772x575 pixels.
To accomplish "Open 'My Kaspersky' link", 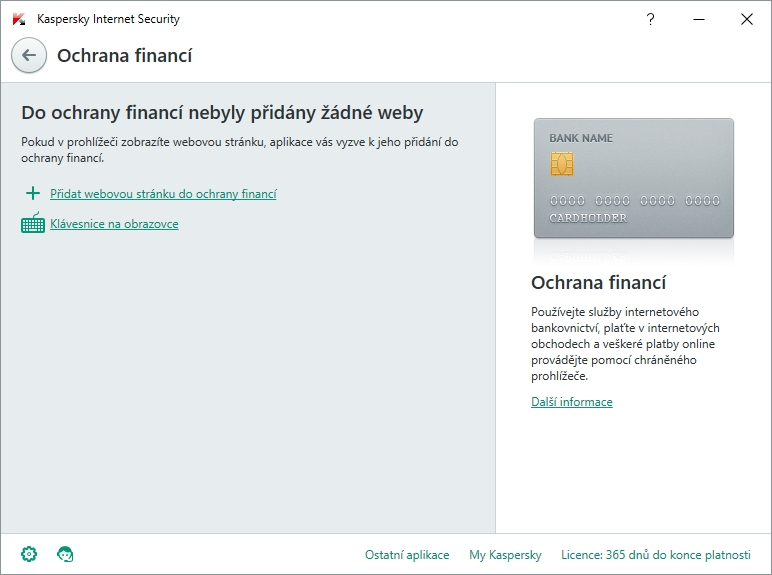I will (505, 555).
